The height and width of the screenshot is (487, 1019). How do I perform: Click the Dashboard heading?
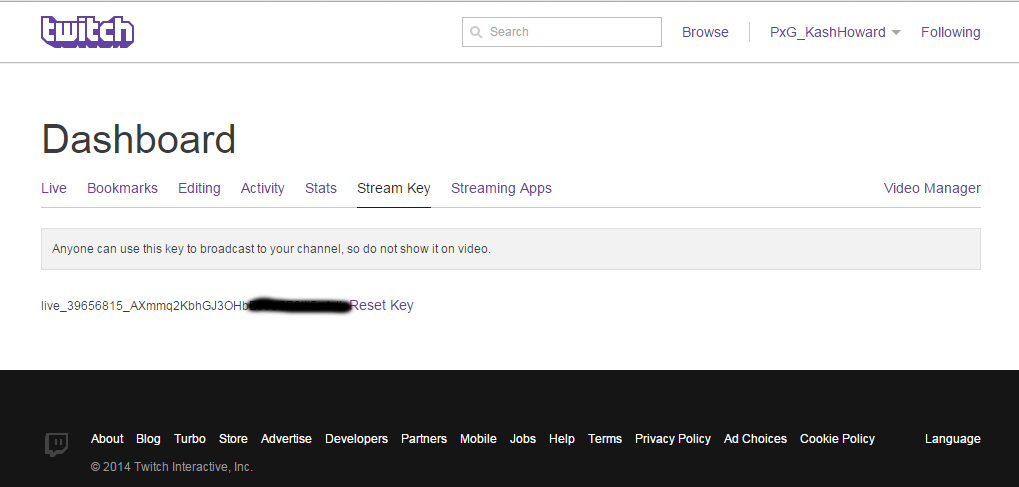[x=138, y=139]
